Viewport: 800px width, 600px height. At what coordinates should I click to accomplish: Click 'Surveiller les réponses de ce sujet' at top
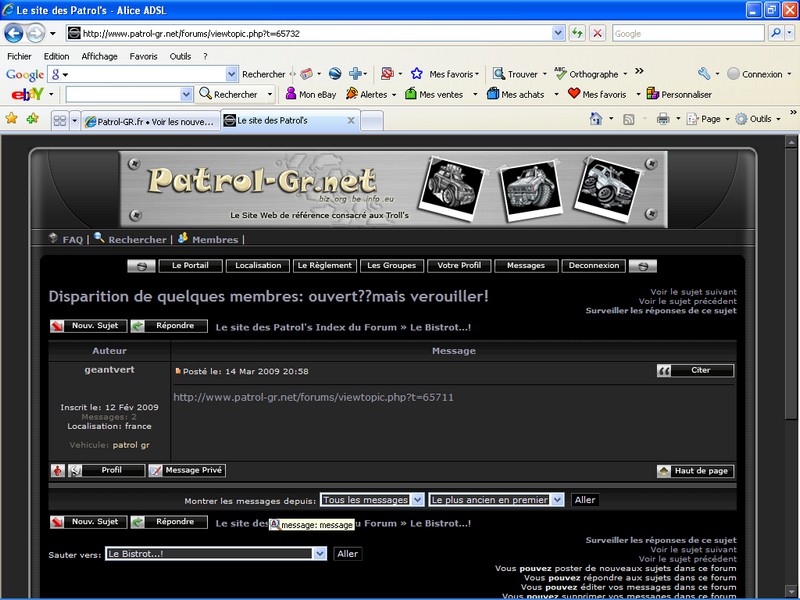pyautogui.click(x=661, y=311)
